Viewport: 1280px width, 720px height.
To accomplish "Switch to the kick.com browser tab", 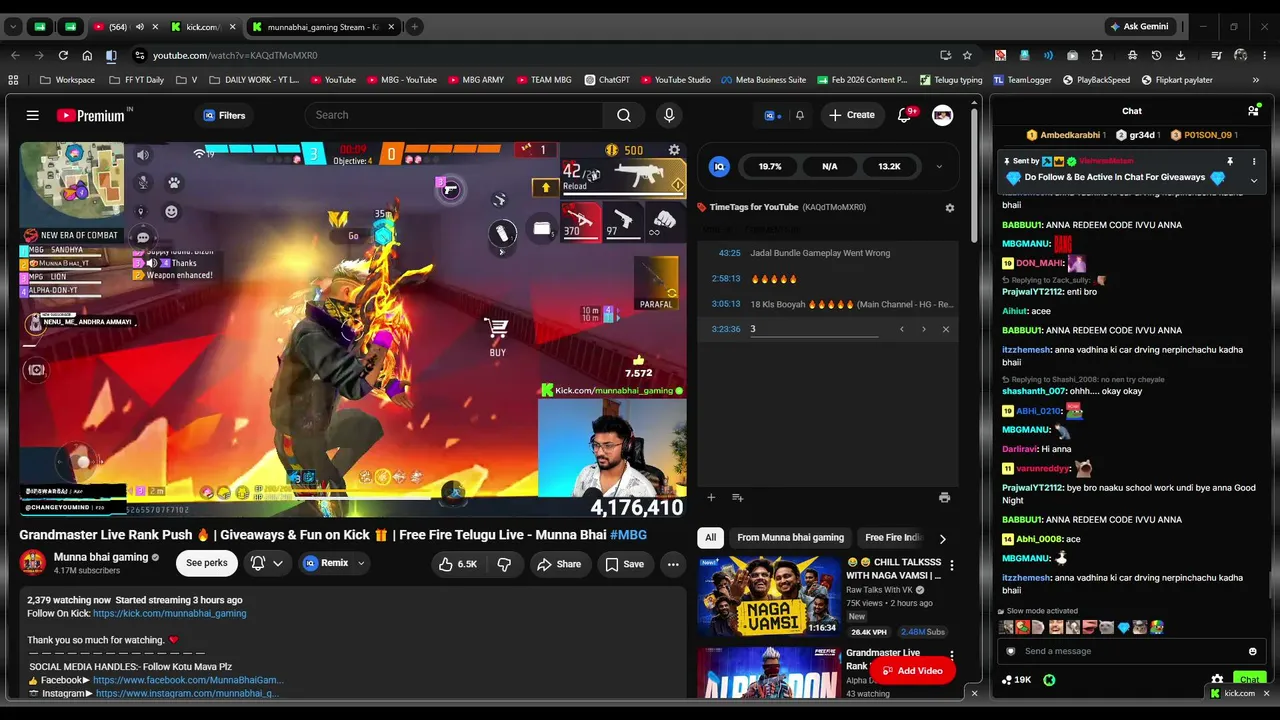I will click(202, 27).
